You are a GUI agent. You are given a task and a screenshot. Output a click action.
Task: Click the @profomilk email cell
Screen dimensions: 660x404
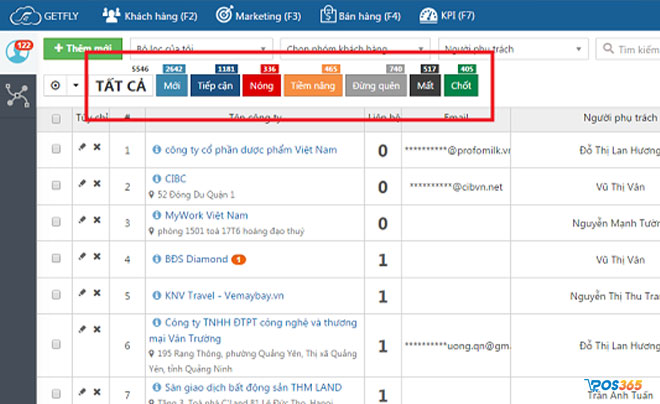(458, 150)
